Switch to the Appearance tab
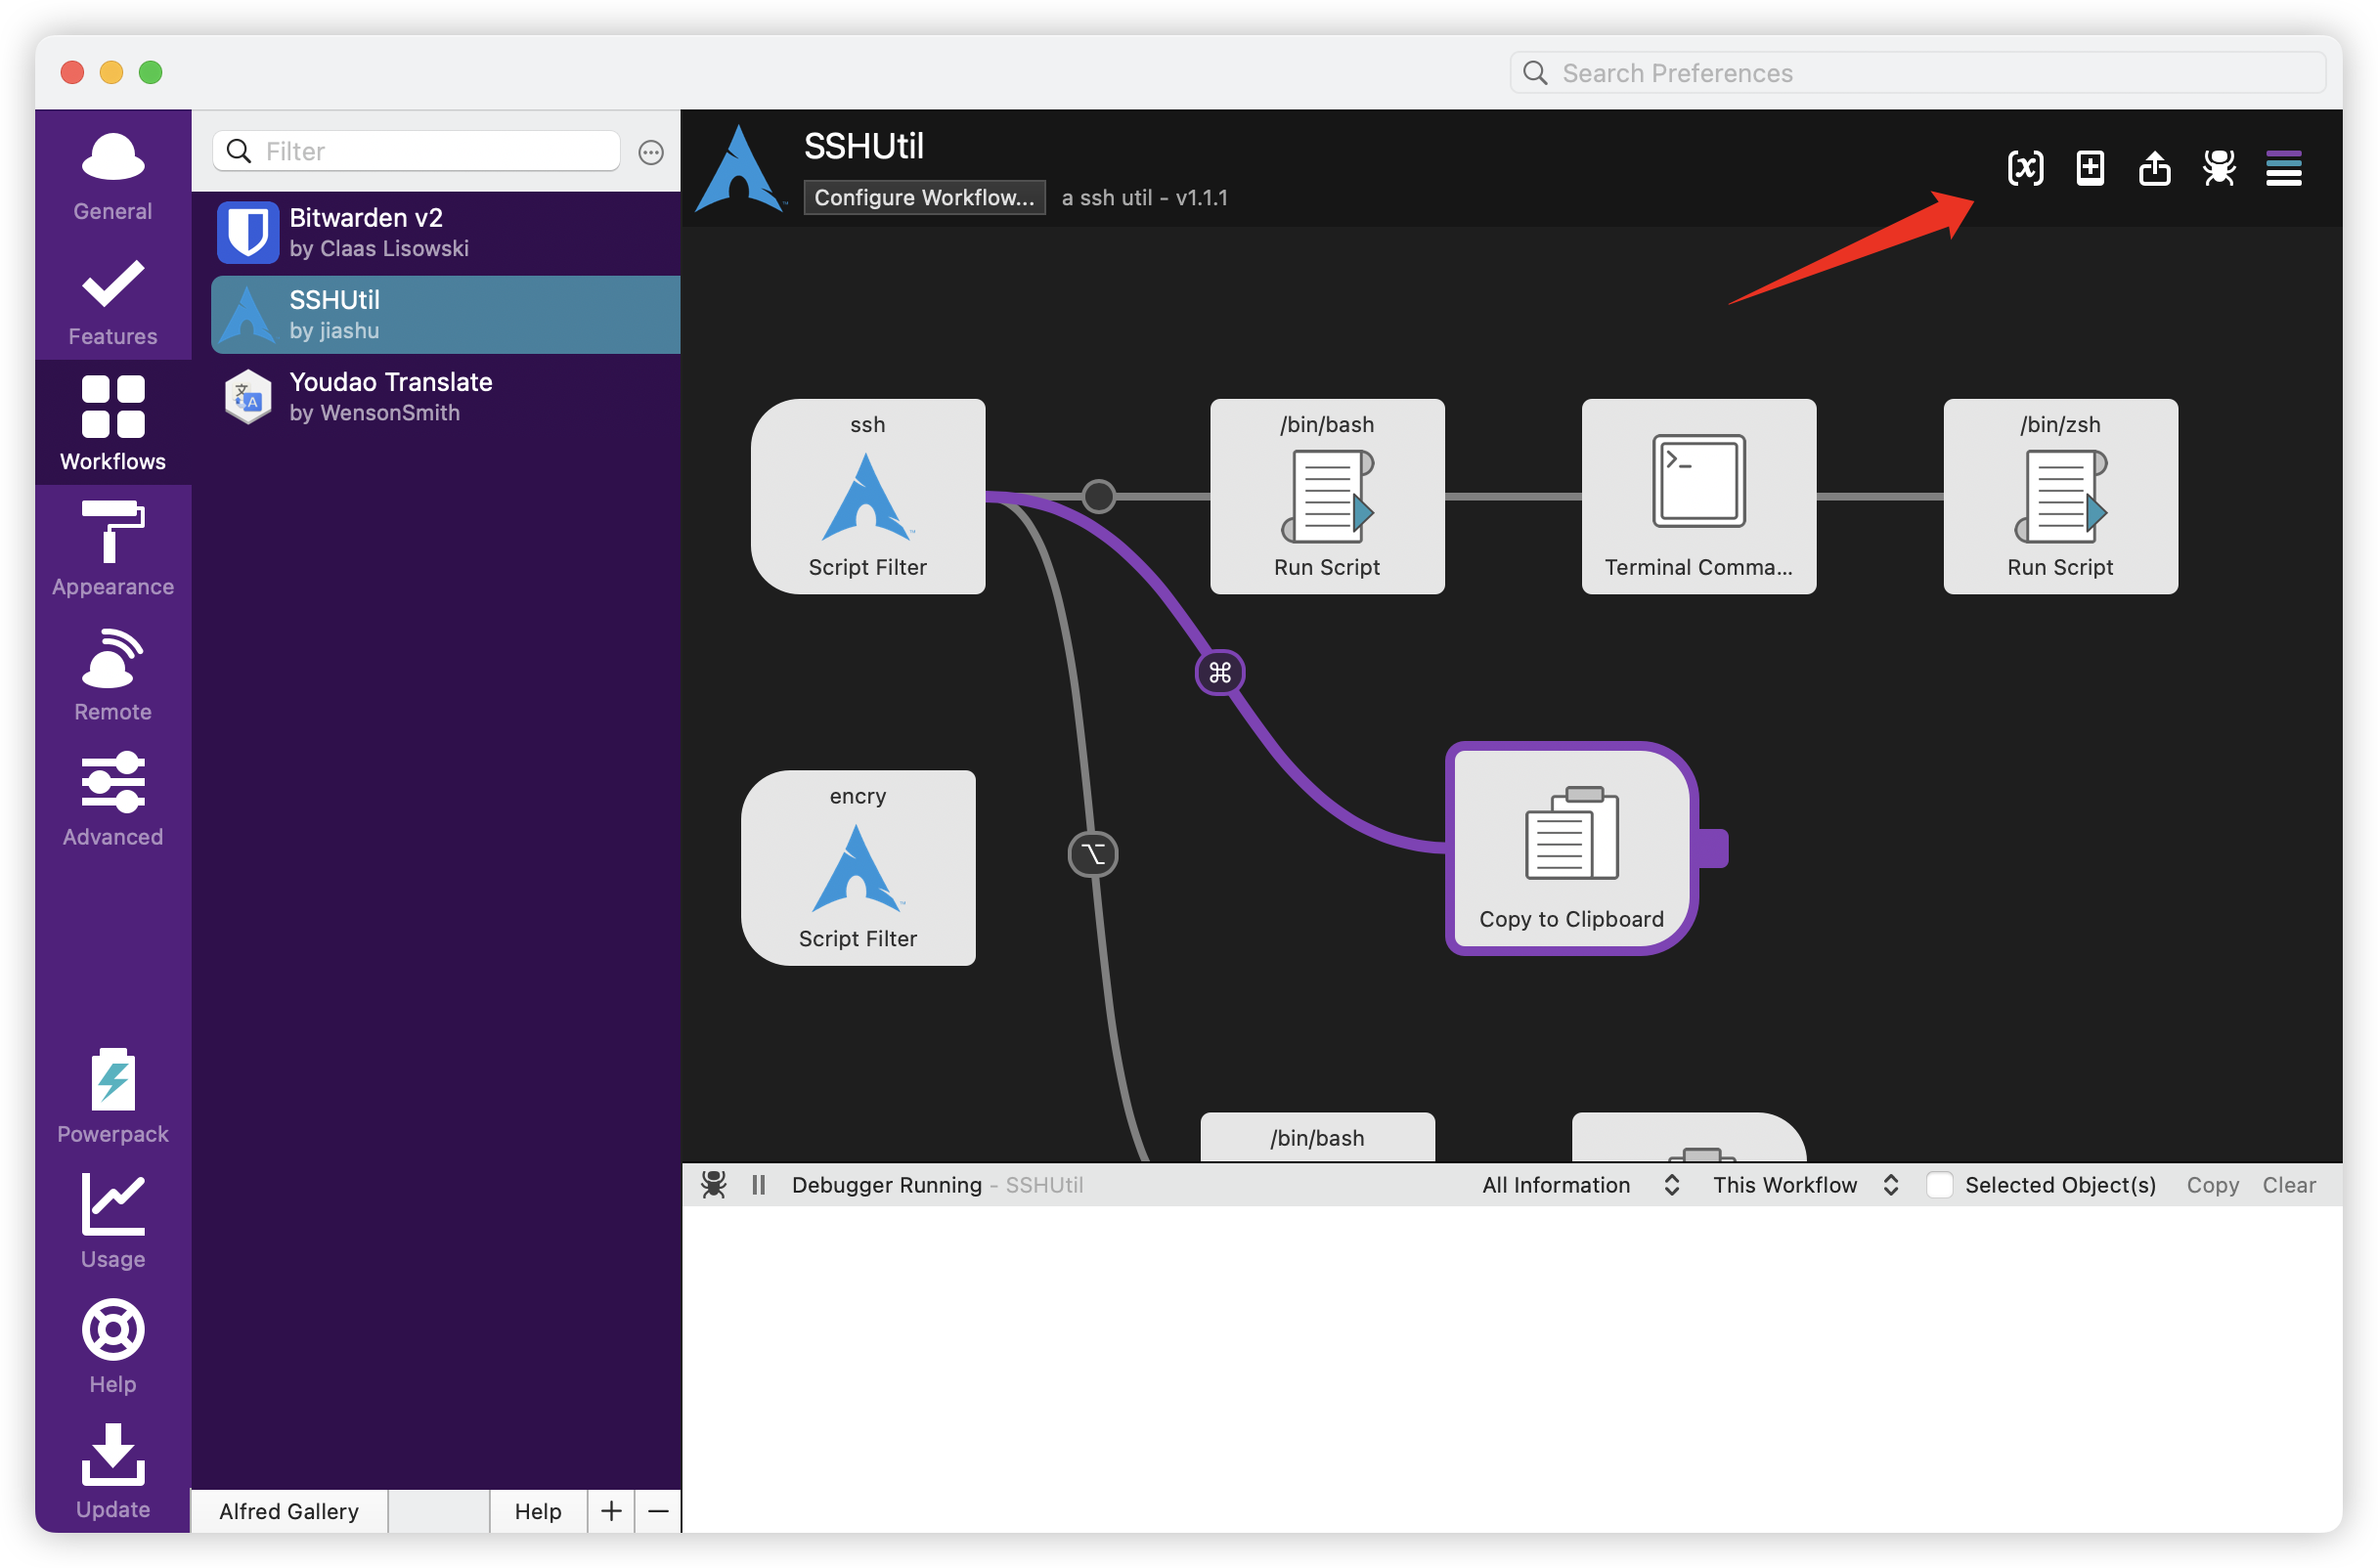 [113, 548]
